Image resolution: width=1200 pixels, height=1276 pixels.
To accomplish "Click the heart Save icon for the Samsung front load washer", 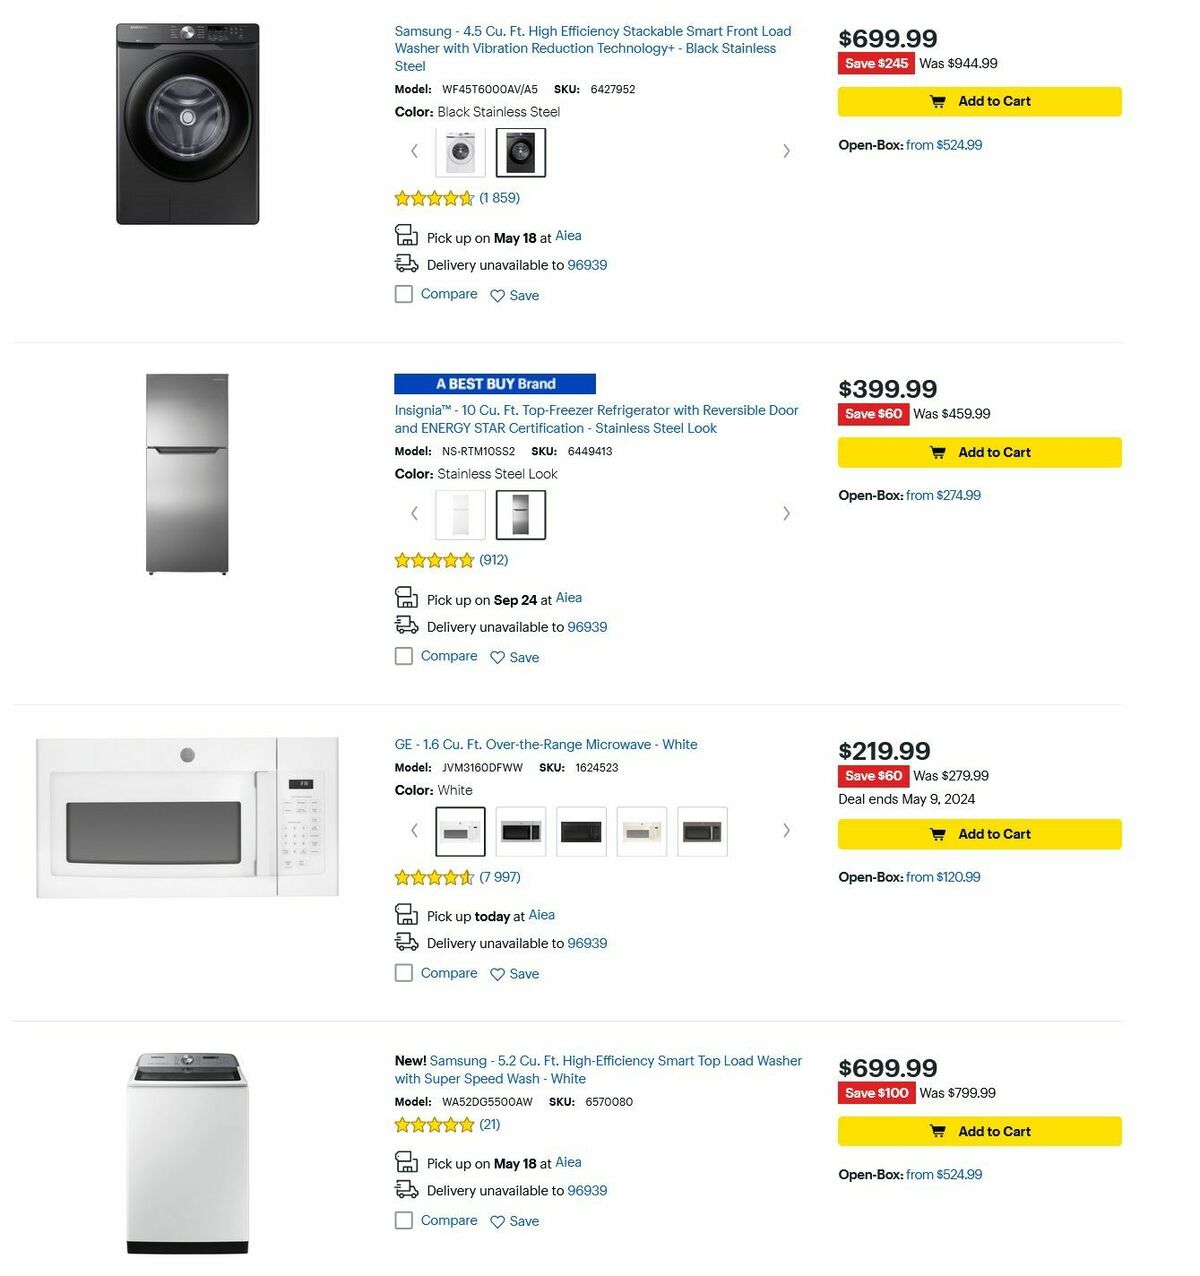I will coord(498,295).
